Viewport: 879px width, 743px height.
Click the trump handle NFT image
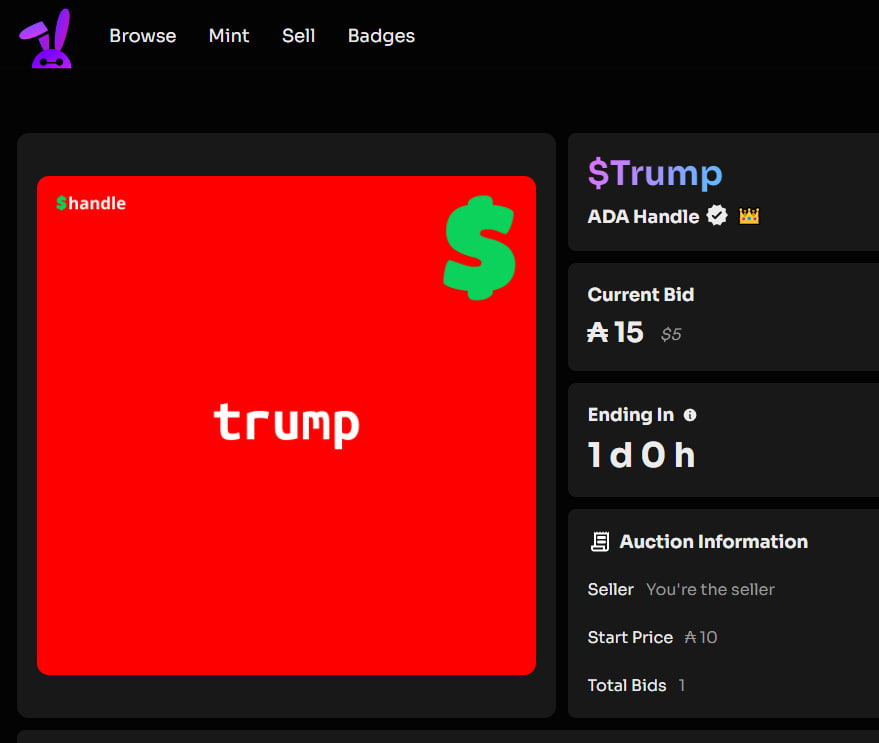(x=286, y=425)
